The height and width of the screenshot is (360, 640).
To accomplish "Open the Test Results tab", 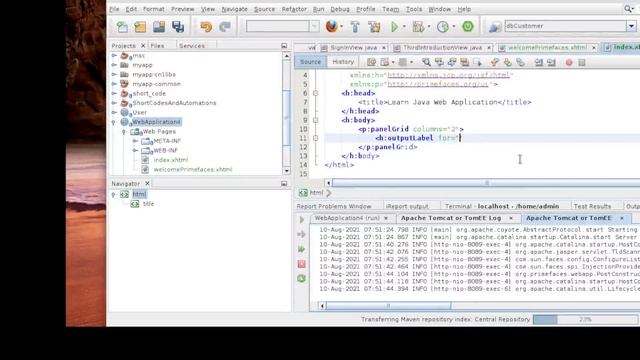I will 592,206.
